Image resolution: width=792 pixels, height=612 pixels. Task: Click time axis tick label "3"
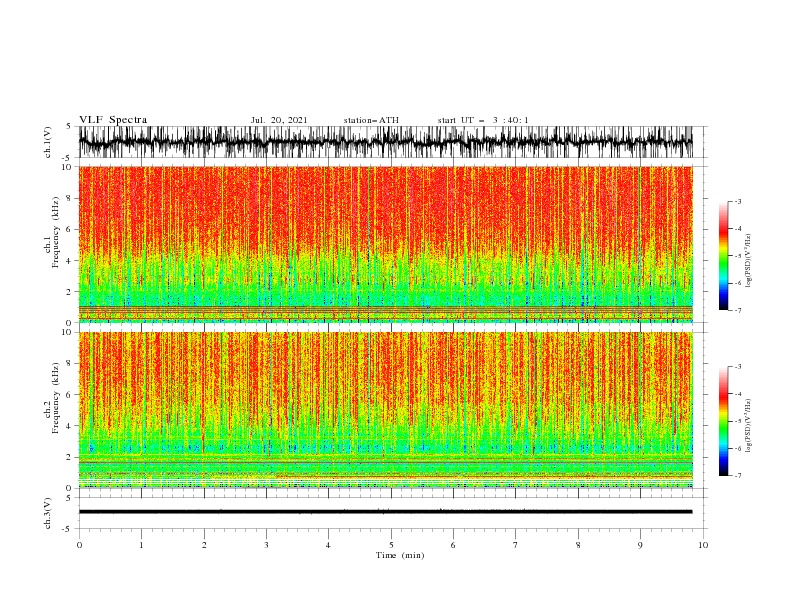[x=266, y=545]
